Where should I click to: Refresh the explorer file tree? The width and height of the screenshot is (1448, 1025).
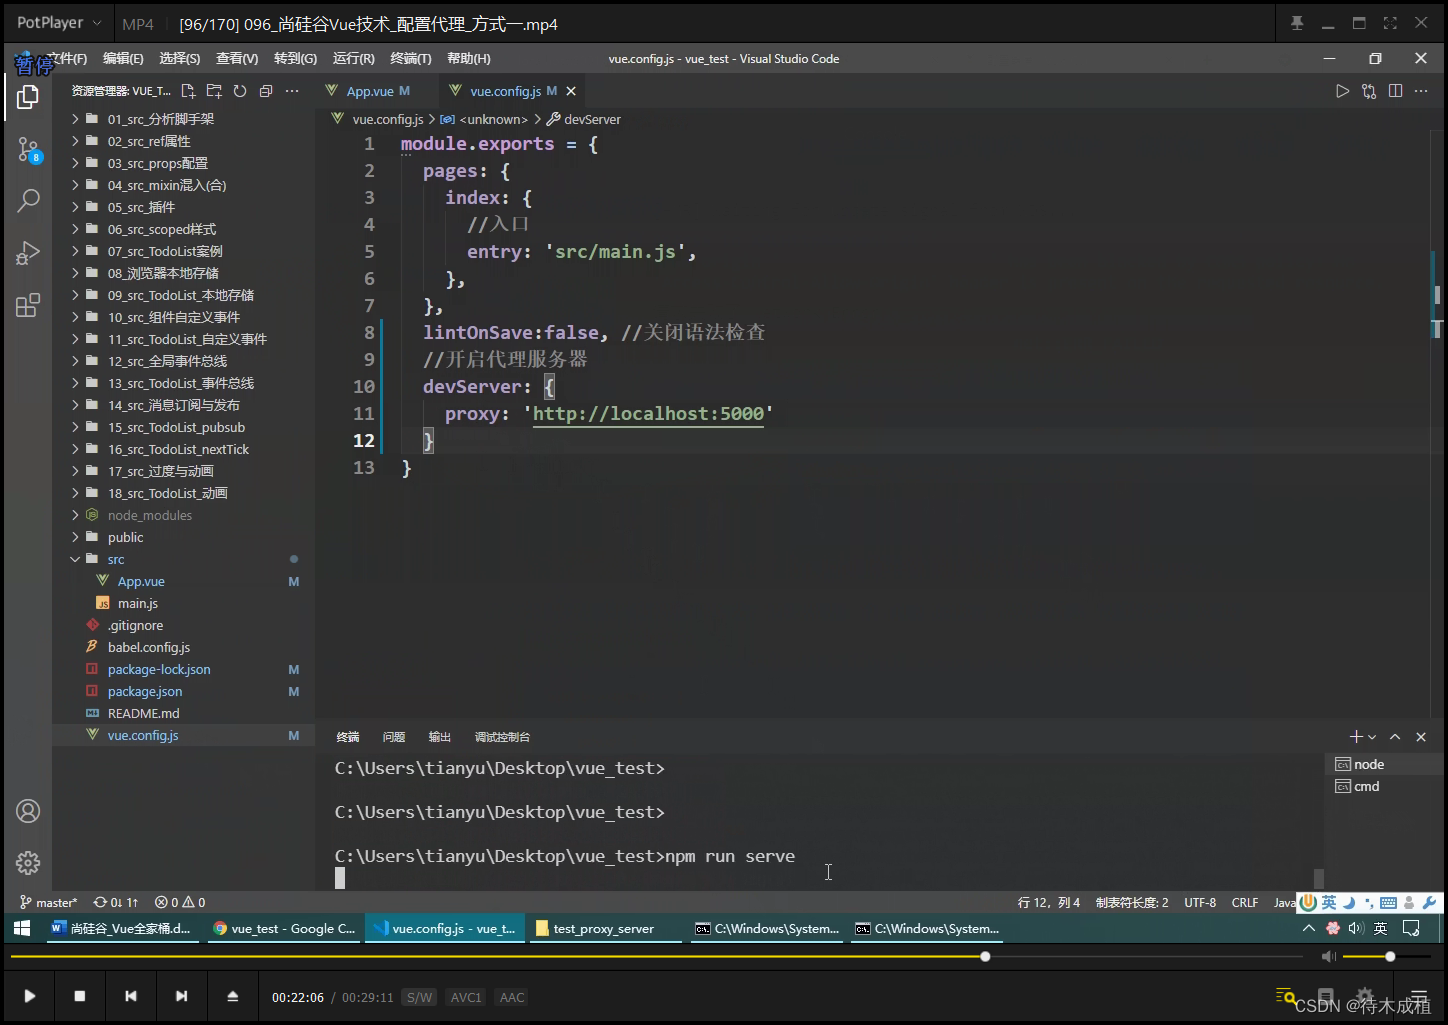click(x=240, y=91)
